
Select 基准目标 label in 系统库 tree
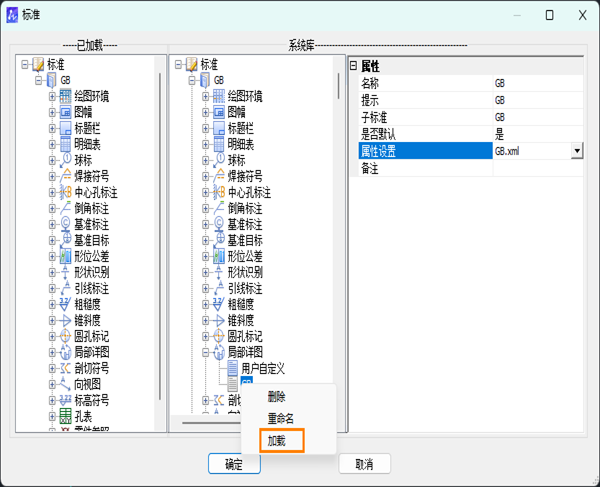[x=245, y=240]
